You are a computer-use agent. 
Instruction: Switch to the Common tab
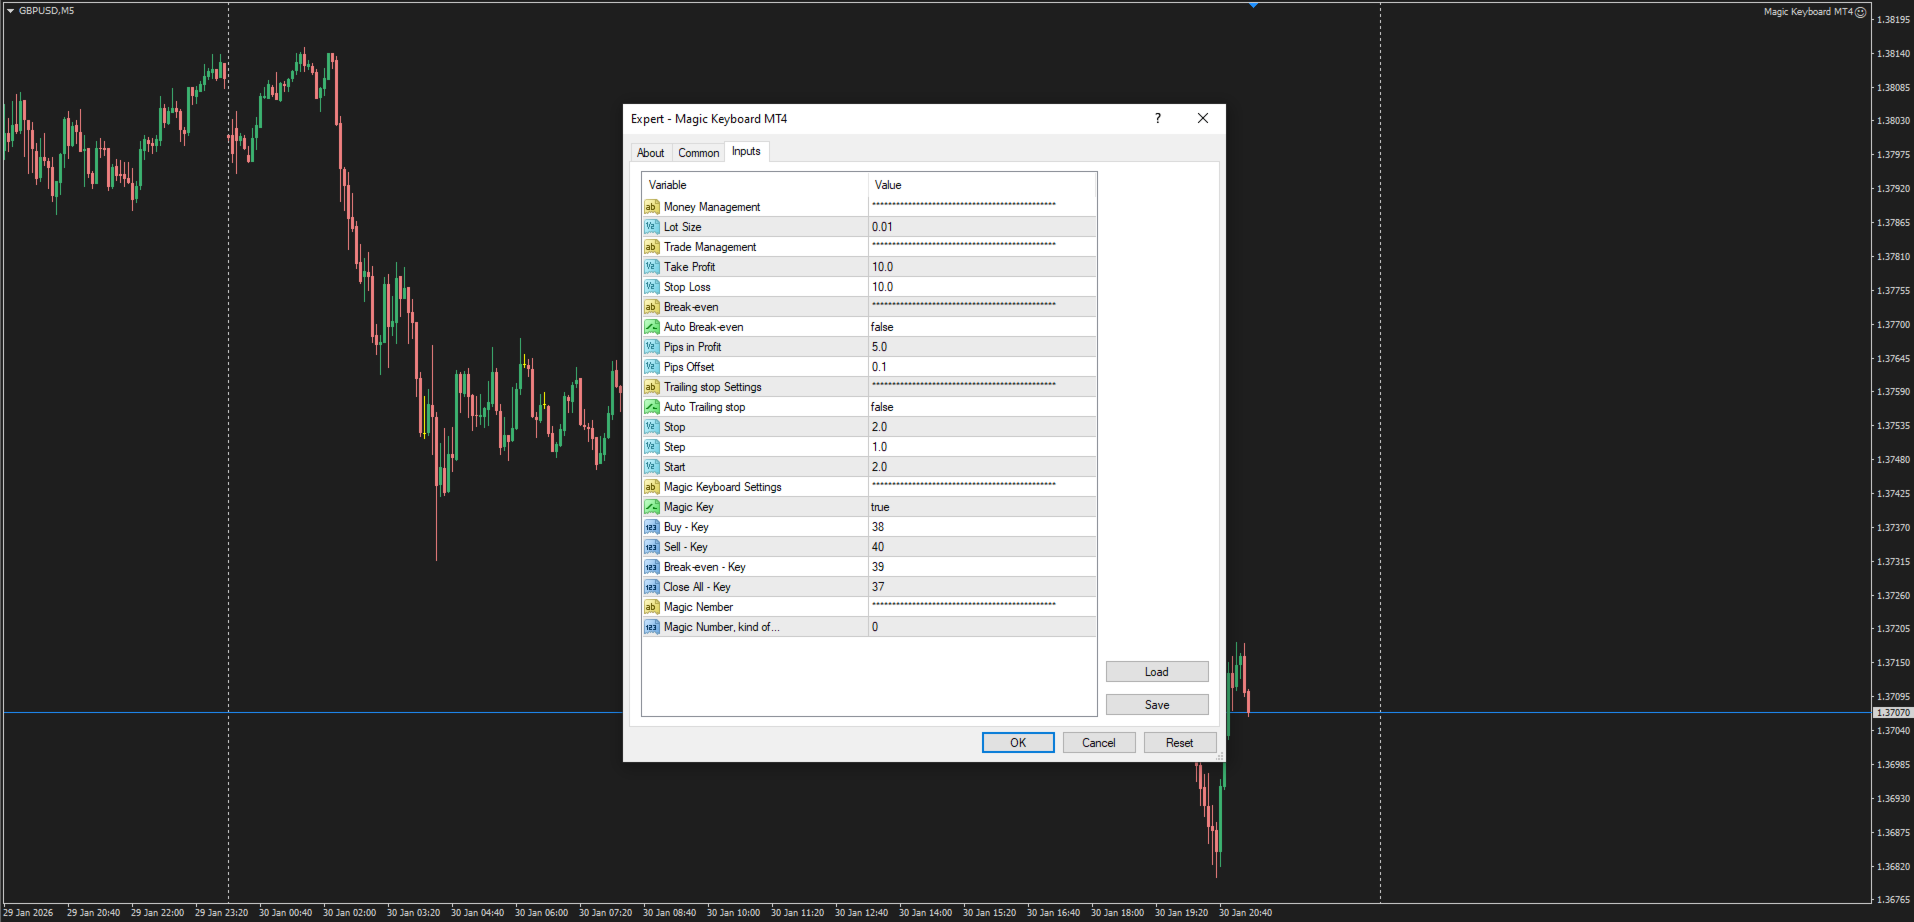coord(698,153)
